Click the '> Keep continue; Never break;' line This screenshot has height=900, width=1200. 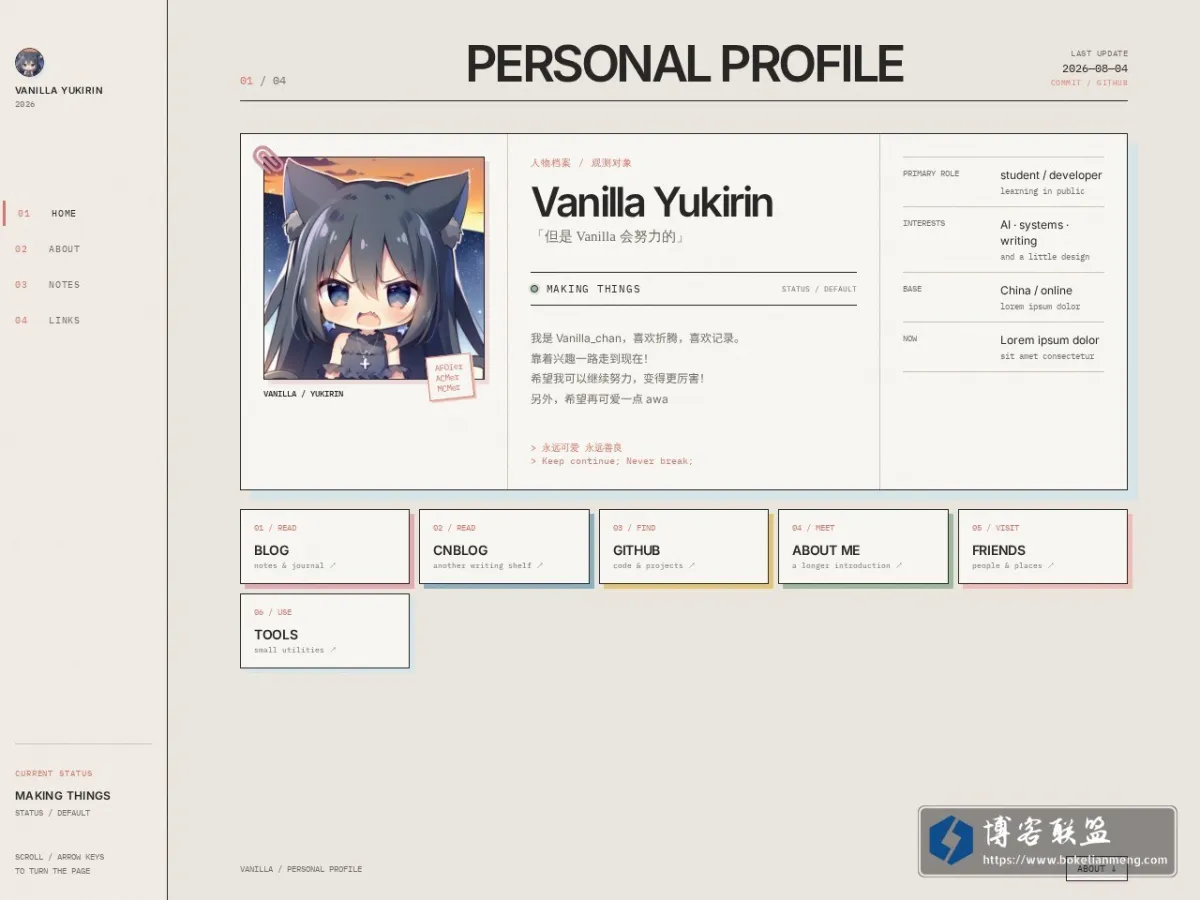[612, 461]
